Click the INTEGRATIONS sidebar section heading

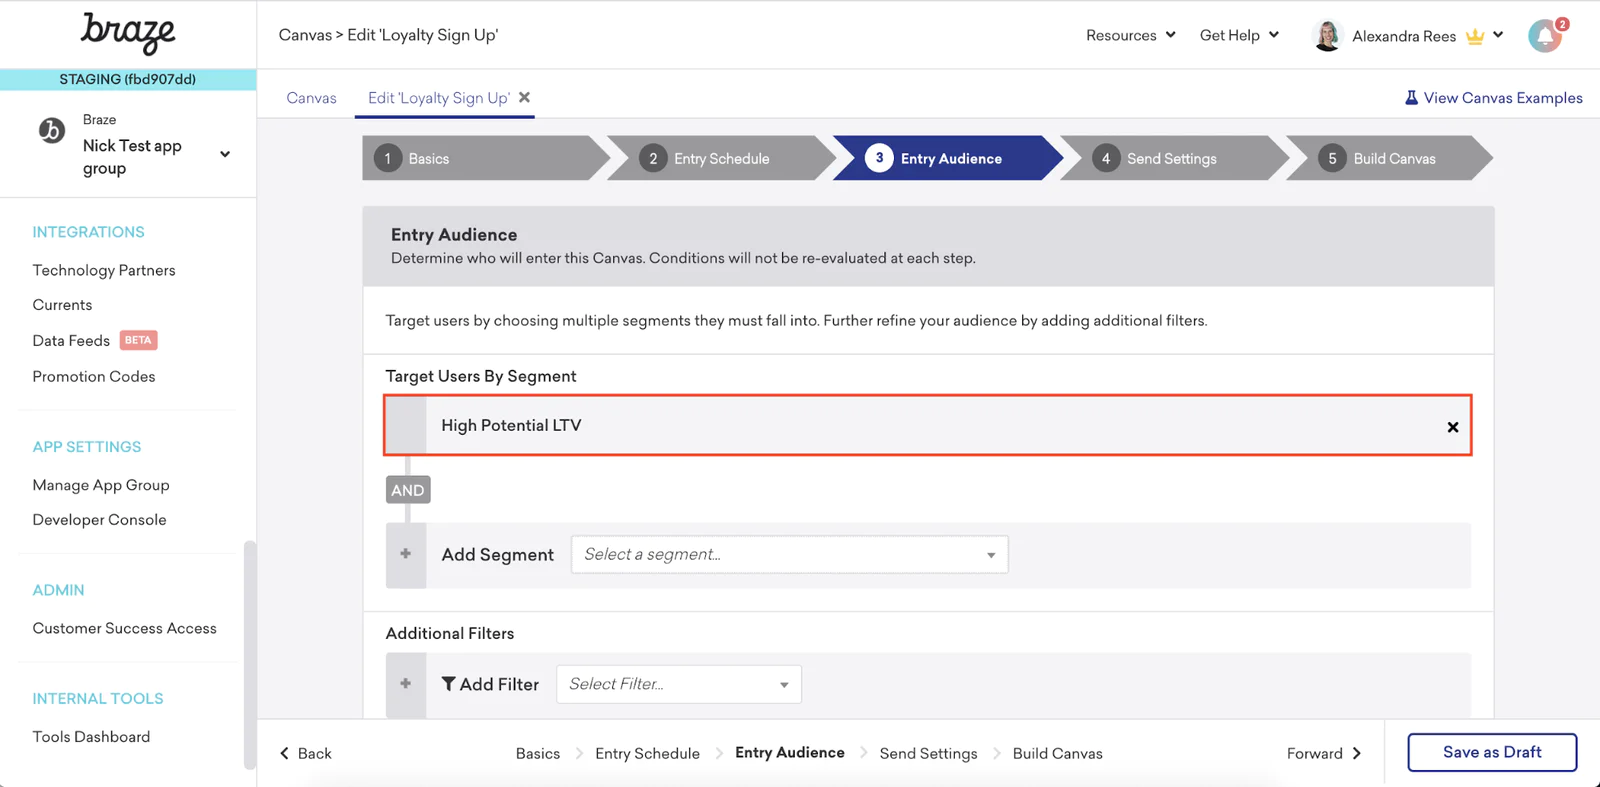coord(88,232)
